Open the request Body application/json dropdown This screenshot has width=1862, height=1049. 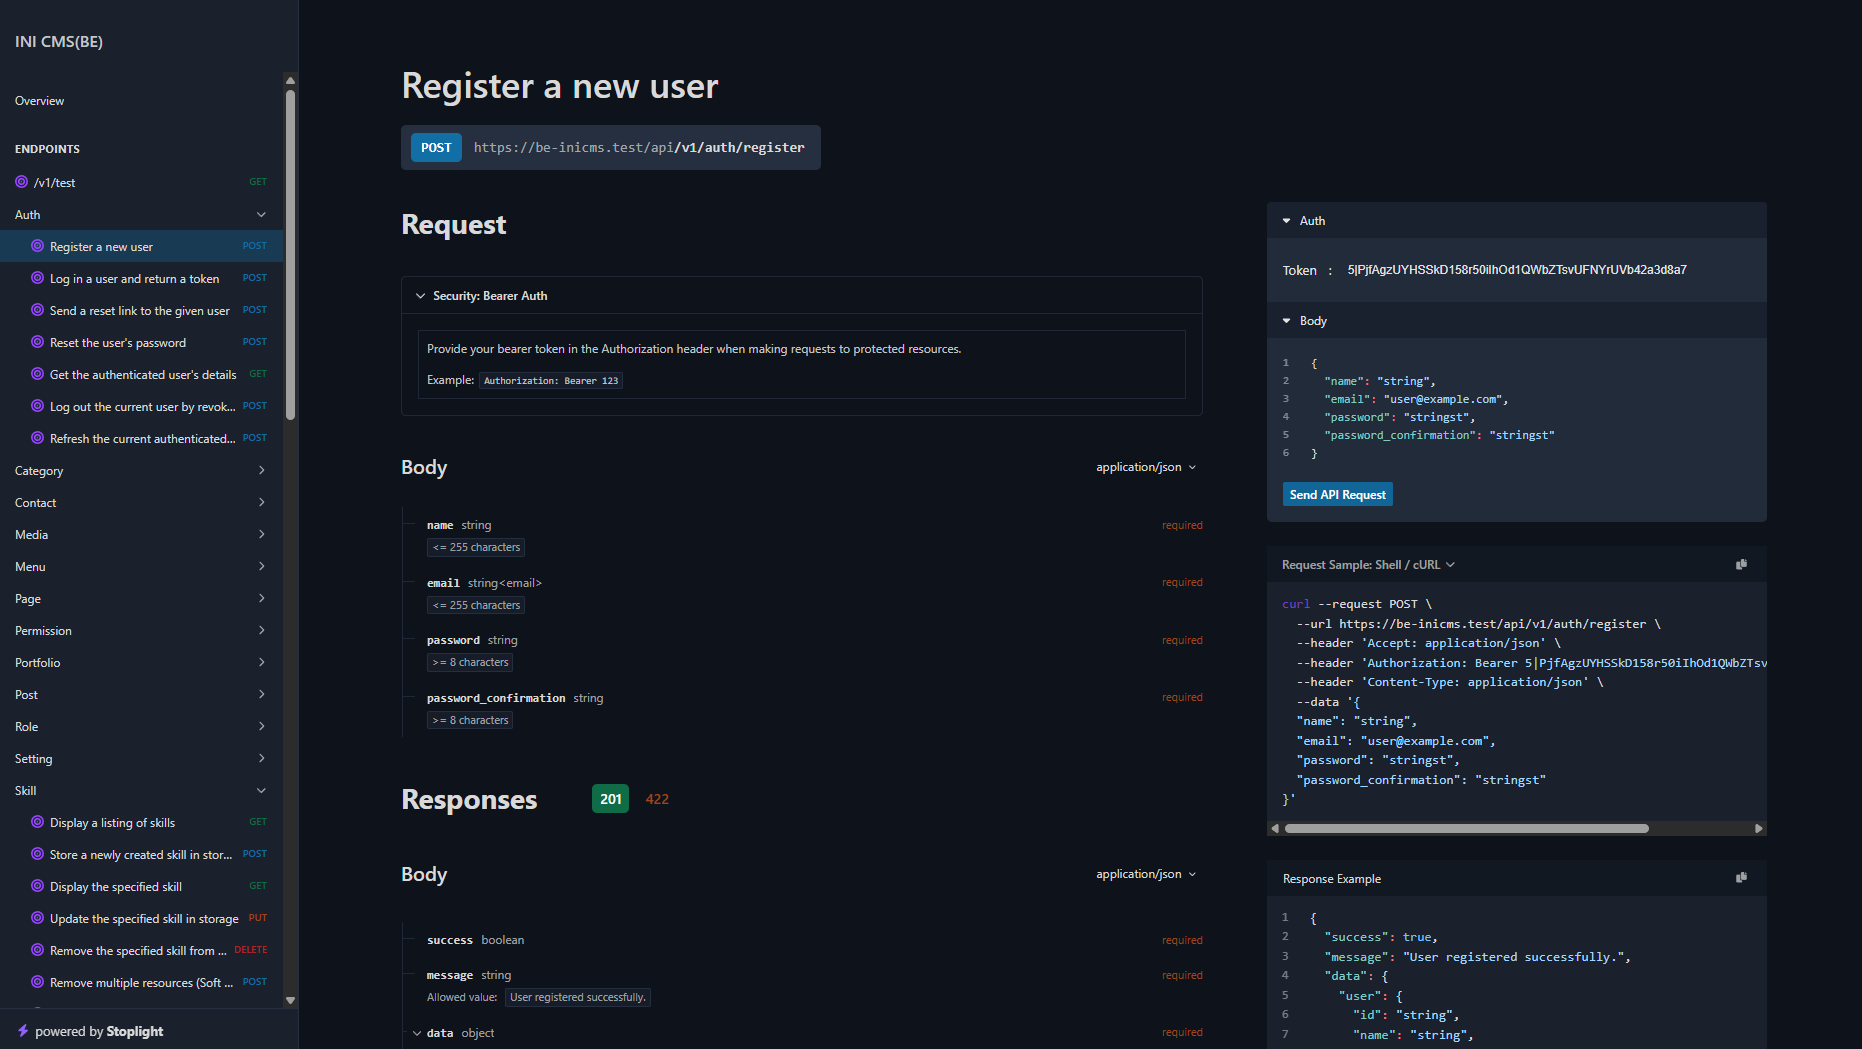pyautogui.click(x=1146, y=467)
